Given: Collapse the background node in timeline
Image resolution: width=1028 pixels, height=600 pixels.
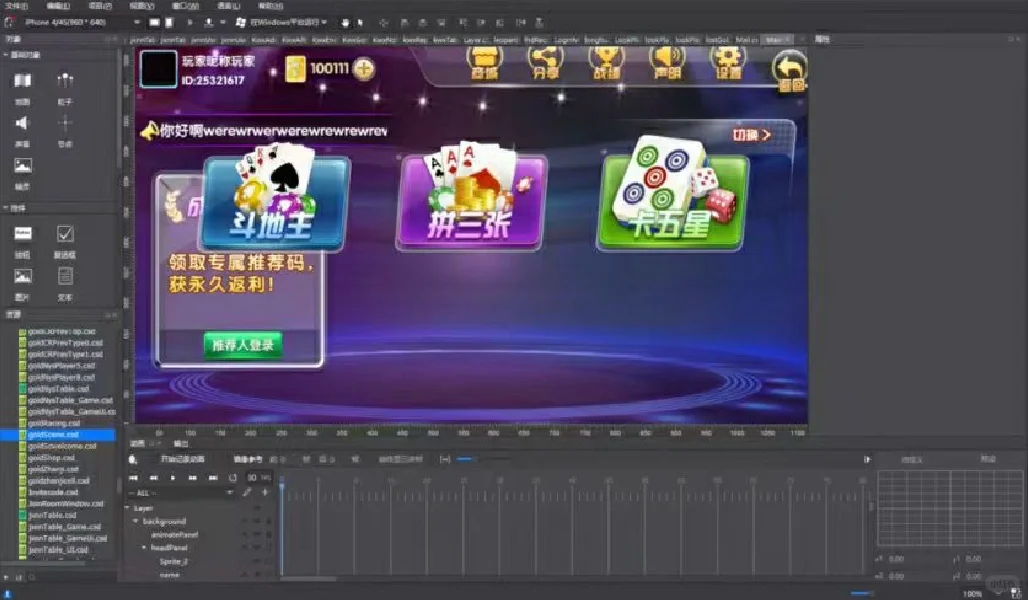Looking at the screenshot, I should (136, 521).
